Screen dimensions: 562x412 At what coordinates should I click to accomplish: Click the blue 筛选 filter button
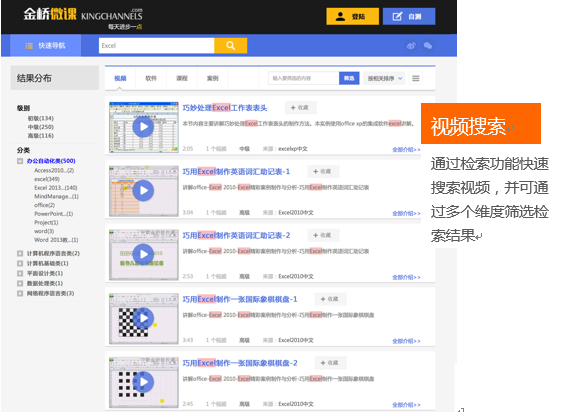pyautogui.click(x=349, y=78)
